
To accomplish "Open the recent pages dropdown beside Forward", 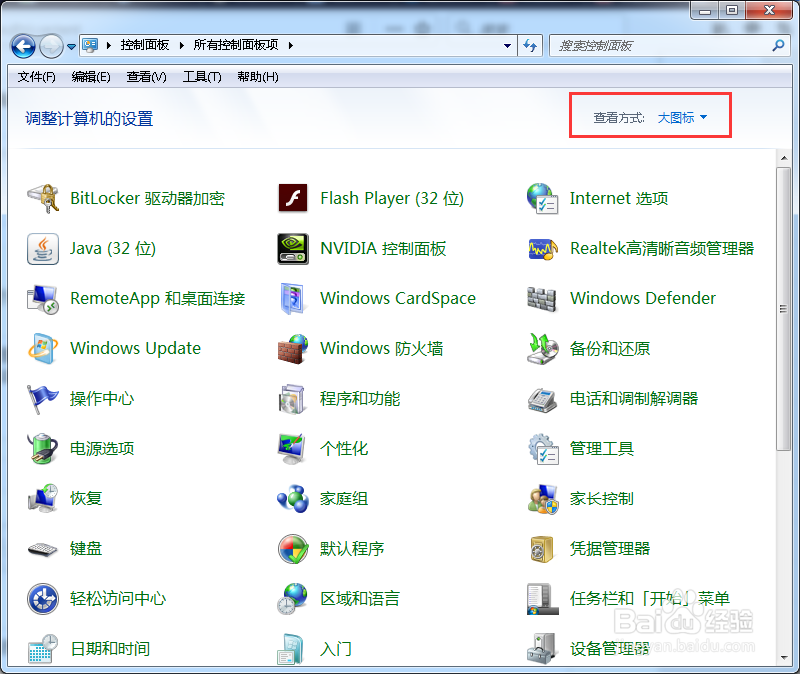I will [x=72, y=46].
